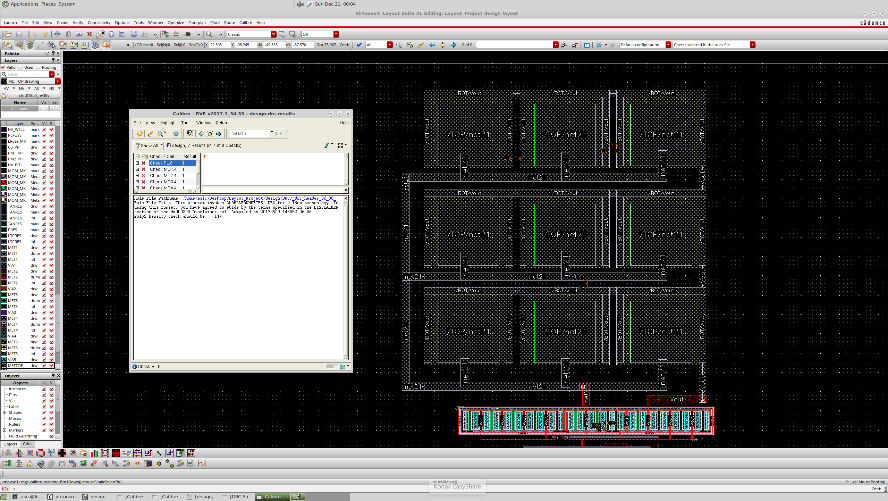The width and height of the screenshot is (888, 501).
Task: Open the Highlight menu in Calibre RVE
Action: click(166, 123)
